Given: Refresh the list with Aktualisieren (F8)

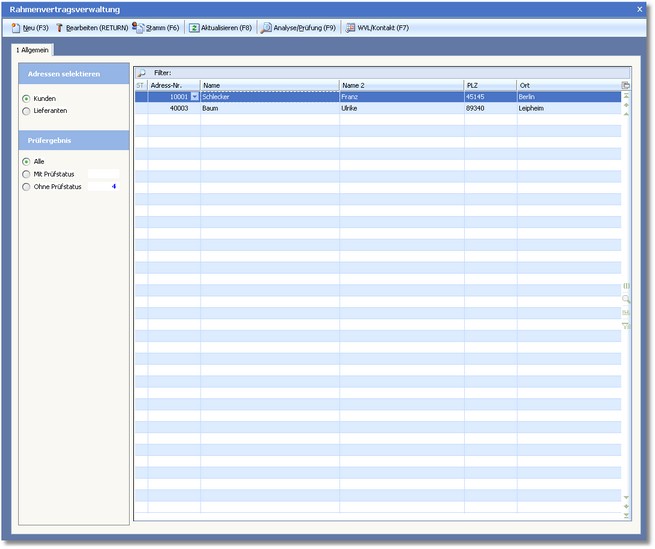Looking at the screenshot, I should (221, 28).
